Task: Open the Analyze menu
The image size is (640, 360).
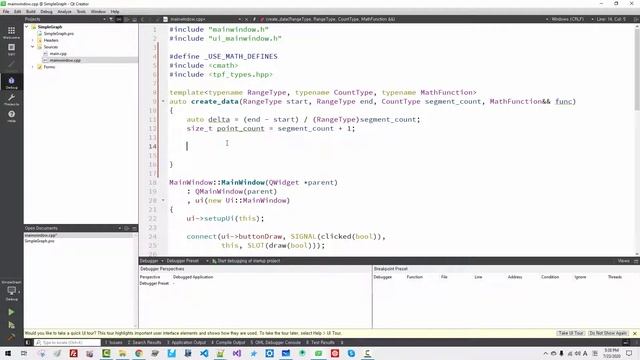Action: tap(64, 11)
